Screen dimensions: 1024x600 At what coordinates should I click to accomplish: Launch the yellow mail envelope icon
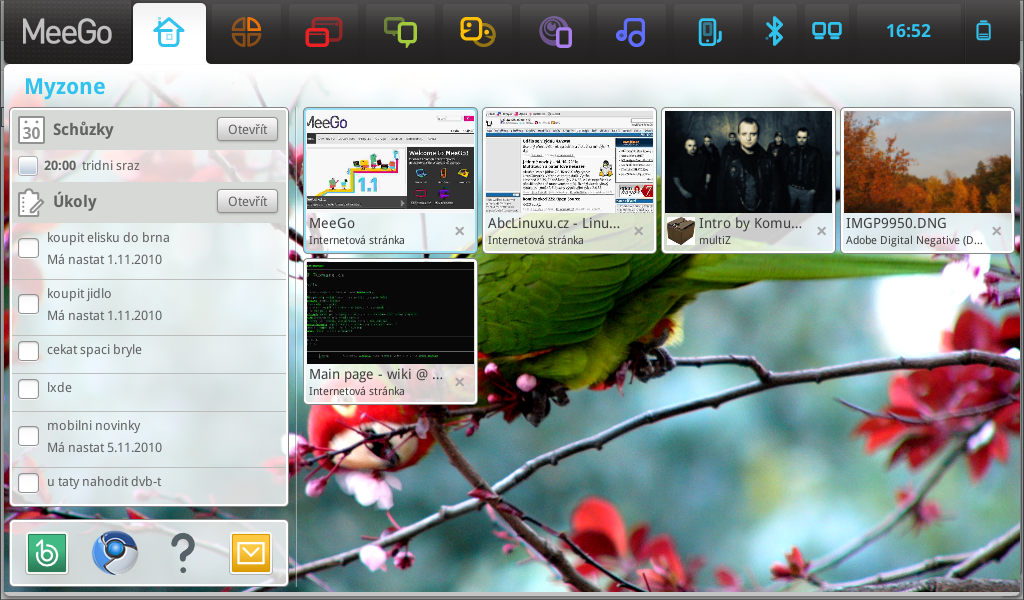[x=251, y=553]
